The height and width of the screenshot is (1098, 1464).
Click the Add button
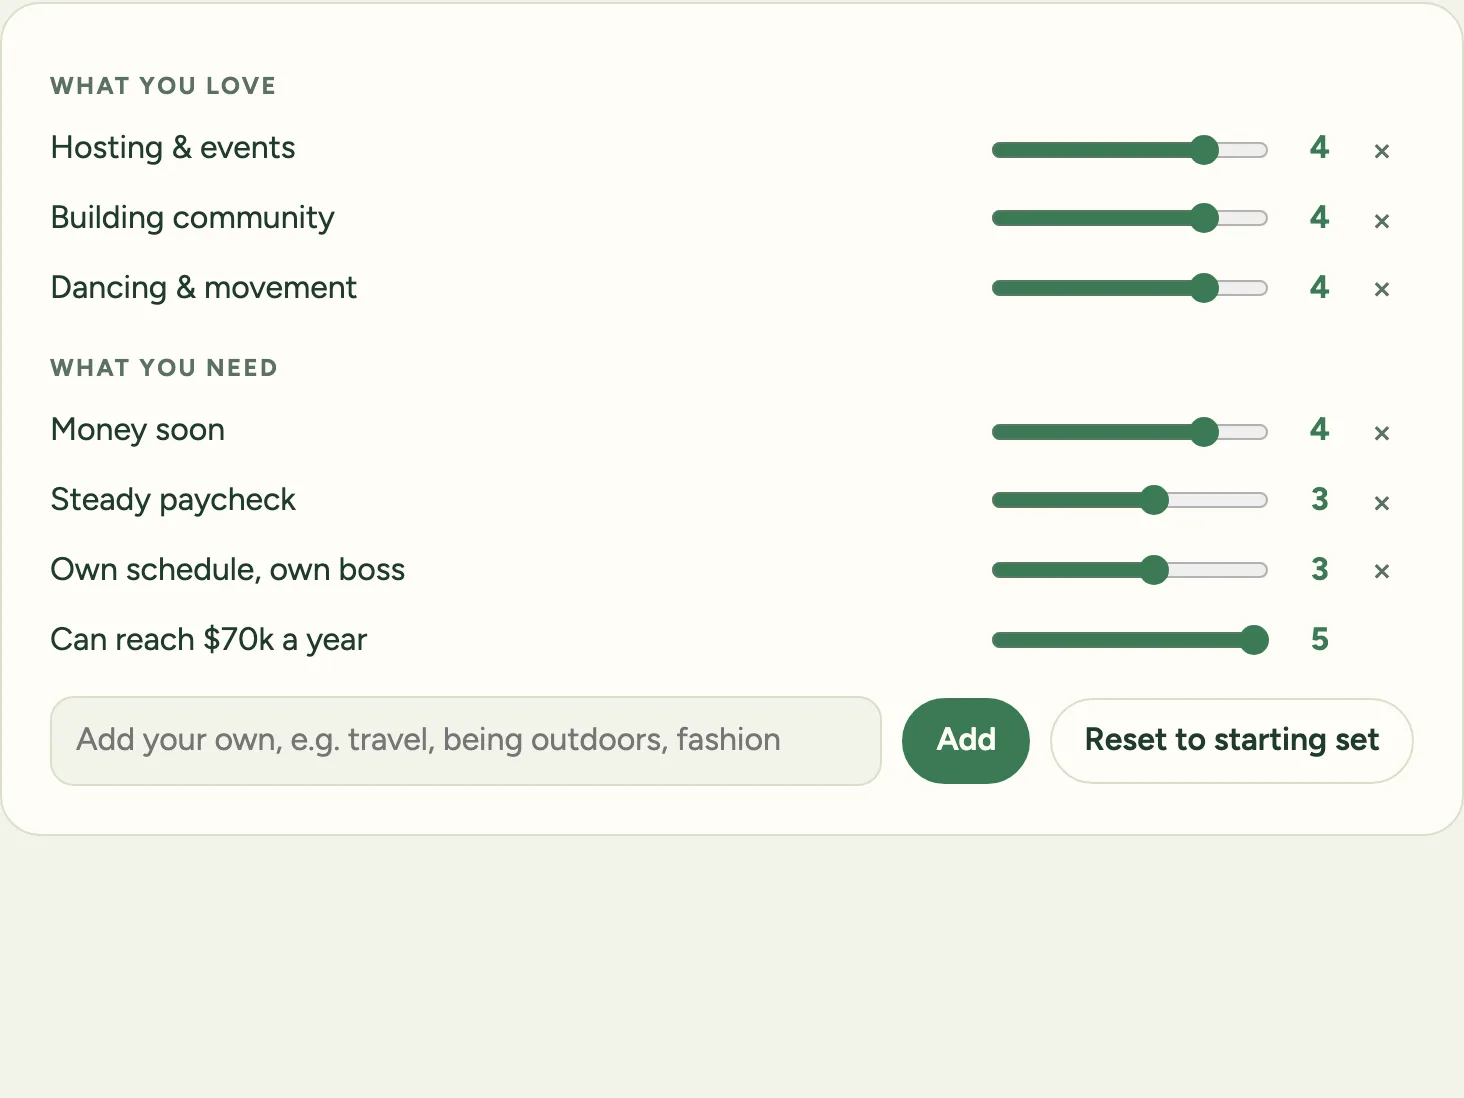coord(966,741)
